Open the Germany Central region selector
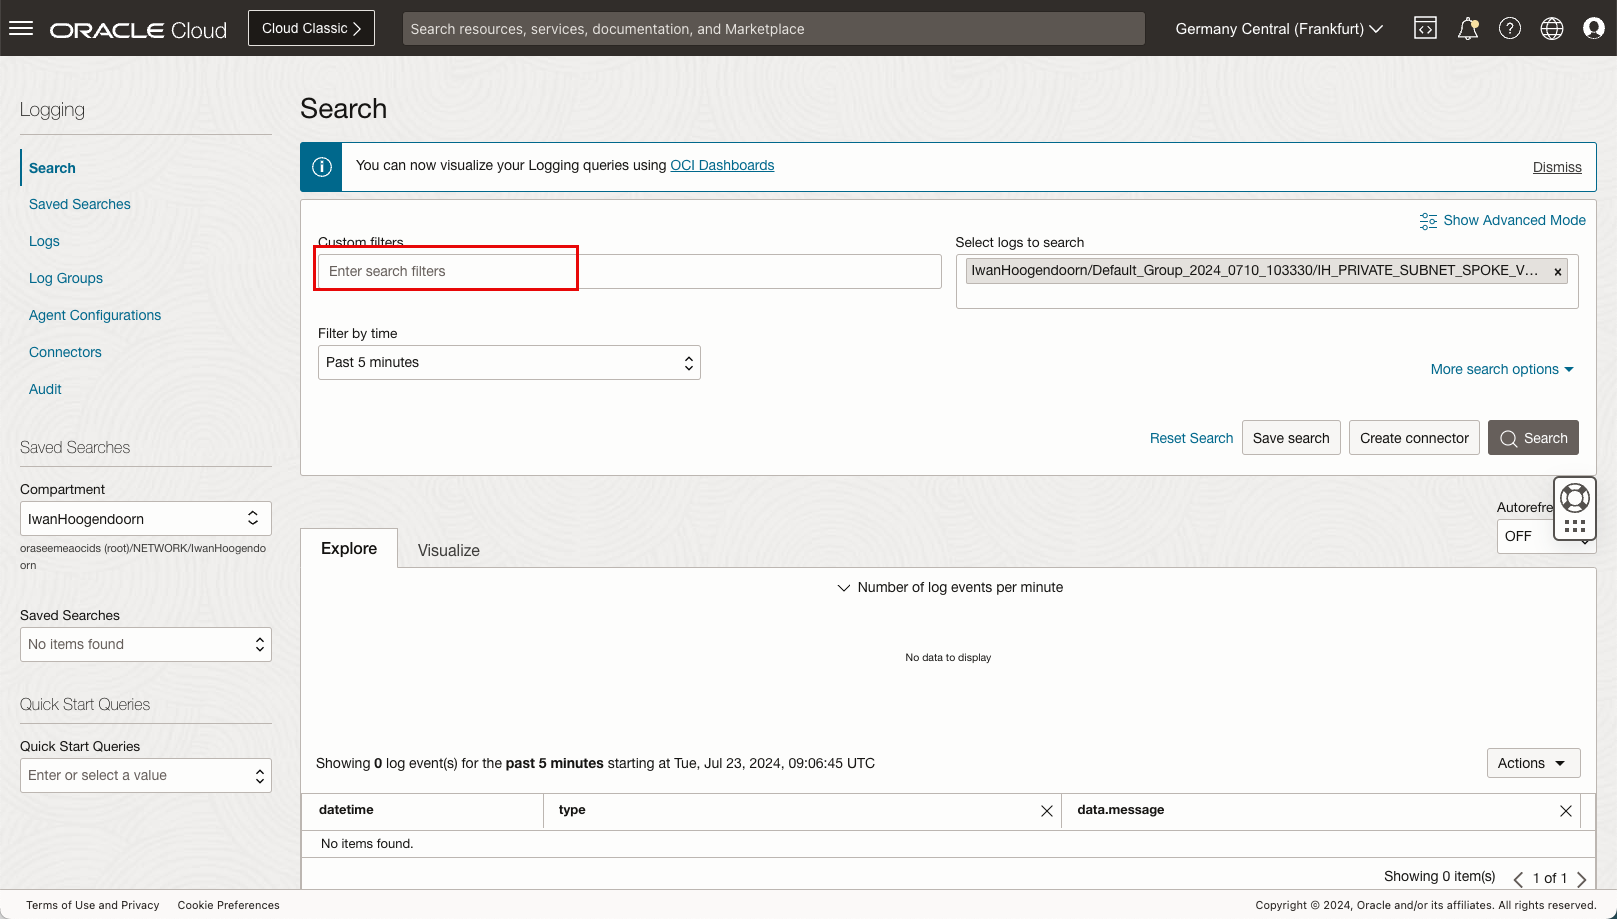The height and width of the screenshot is (919, 1617). coord(1279,29)
